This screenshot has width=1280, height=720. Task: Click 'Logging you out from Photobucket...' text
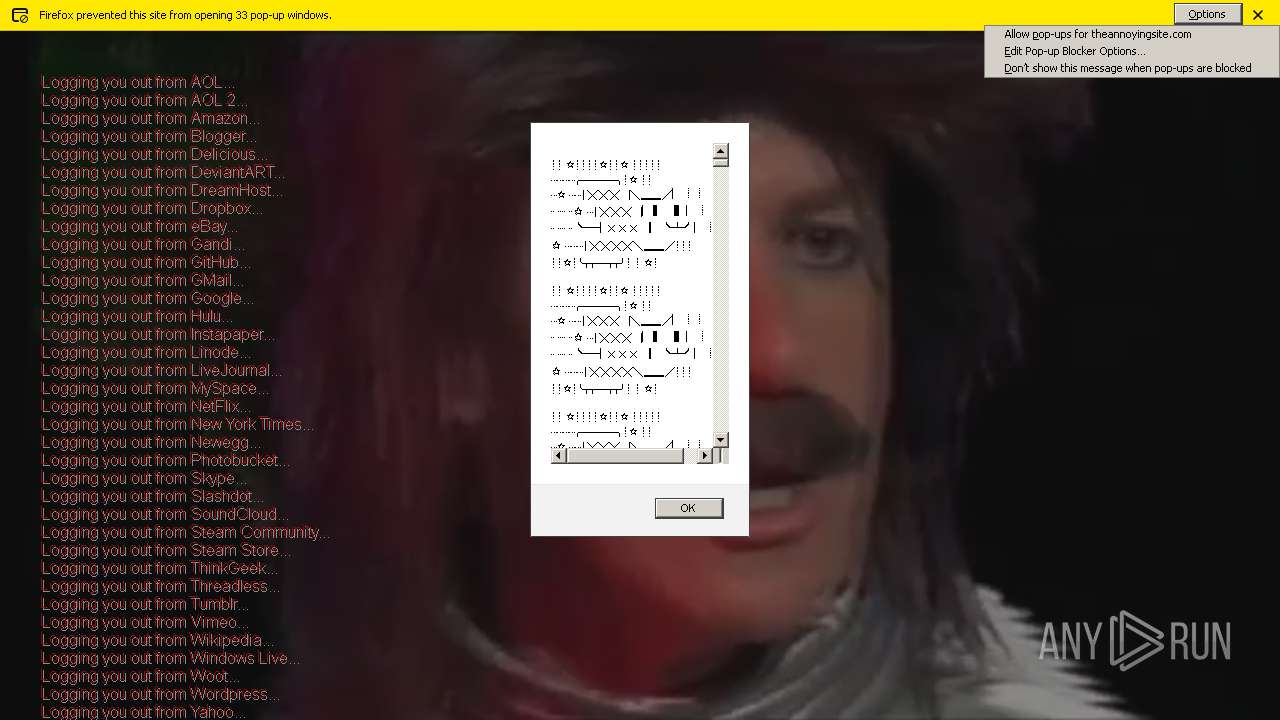click(x=166, y=460)
